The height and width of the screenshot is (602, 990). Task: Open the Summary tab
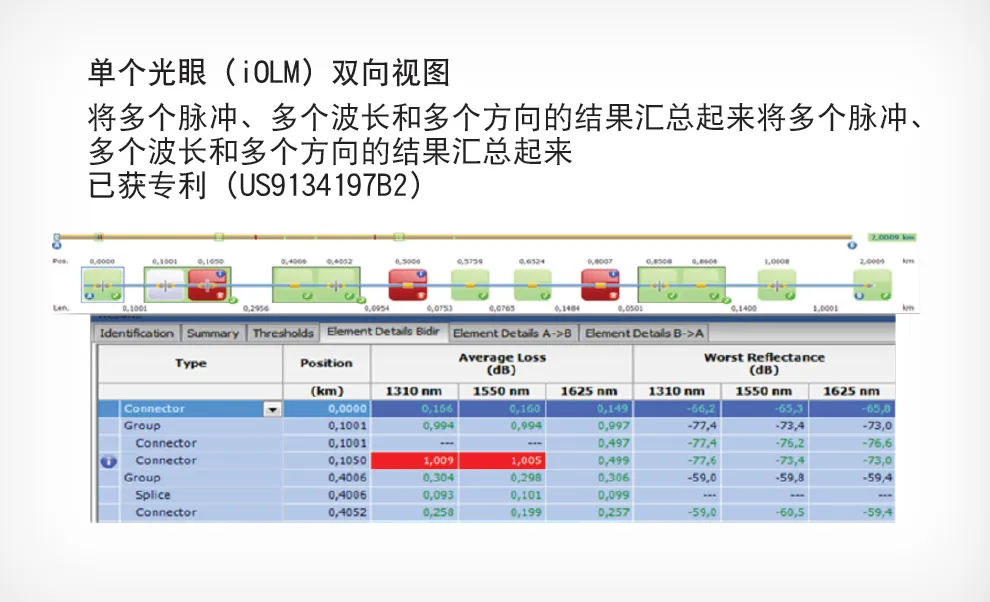(213, 333)
